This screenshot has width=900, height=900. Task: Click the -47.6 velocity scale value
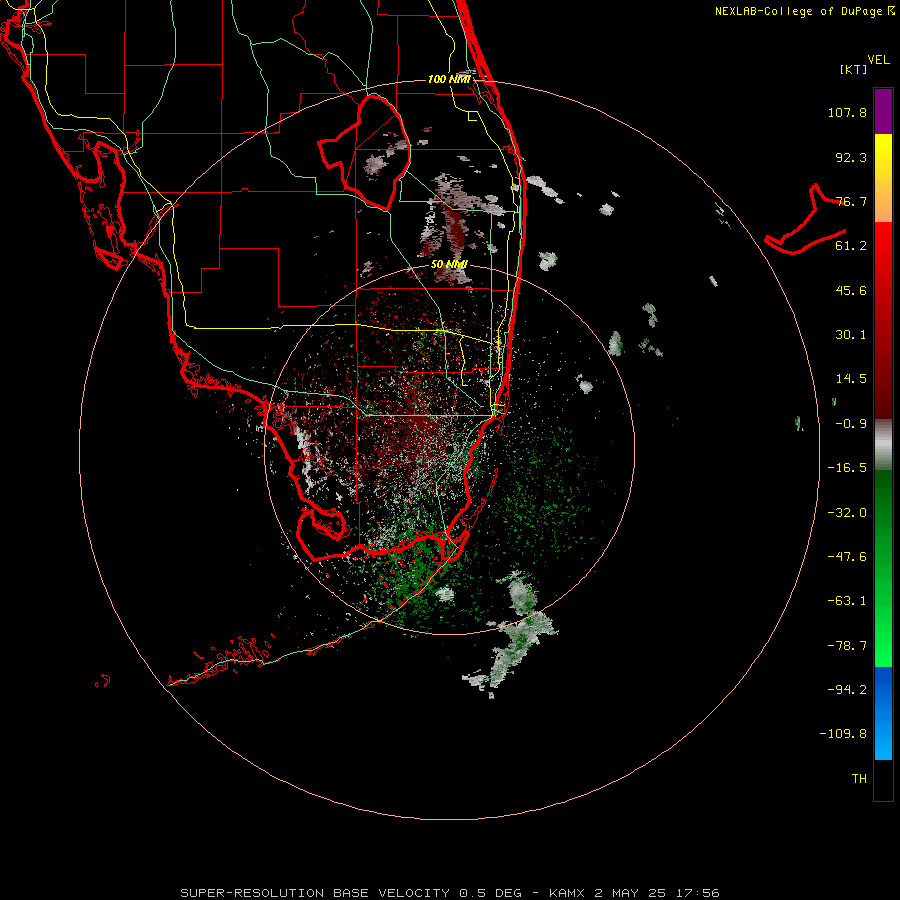pos(847,557)
